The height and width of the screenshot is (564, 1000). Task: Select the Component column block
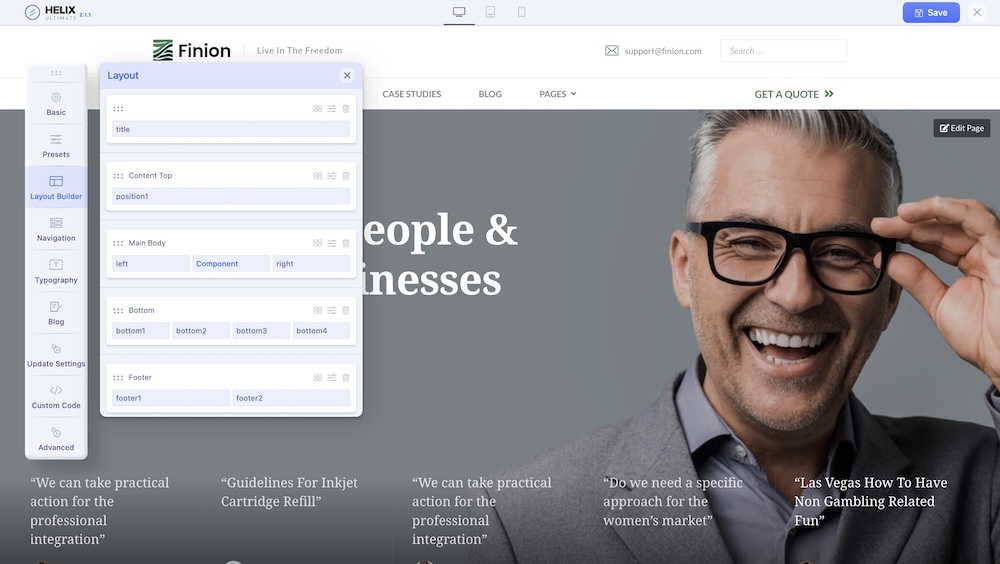click(x=231, y=263)
